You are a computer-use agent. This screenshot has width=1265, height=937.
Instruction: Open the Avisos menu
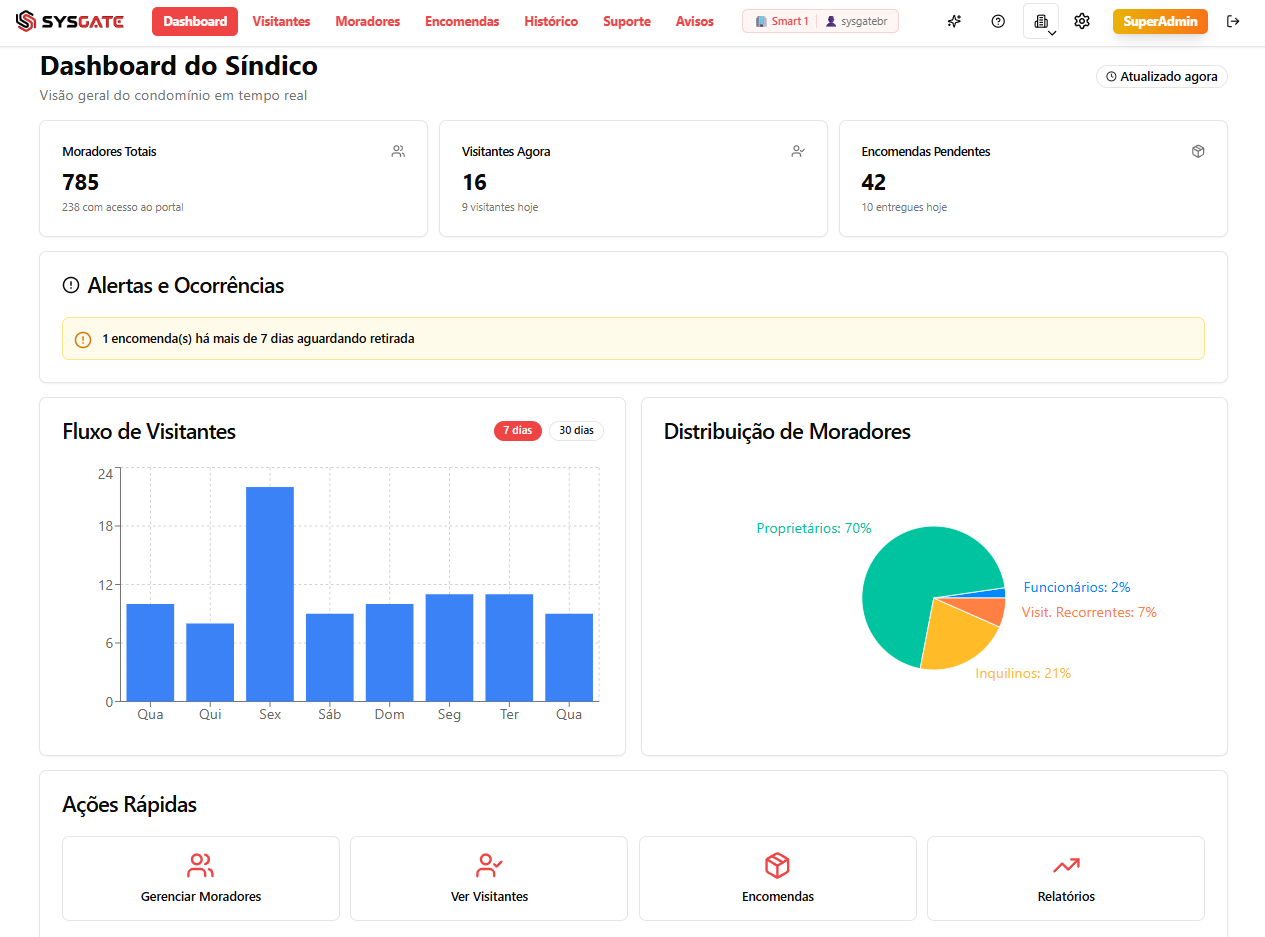coord(695,21)
